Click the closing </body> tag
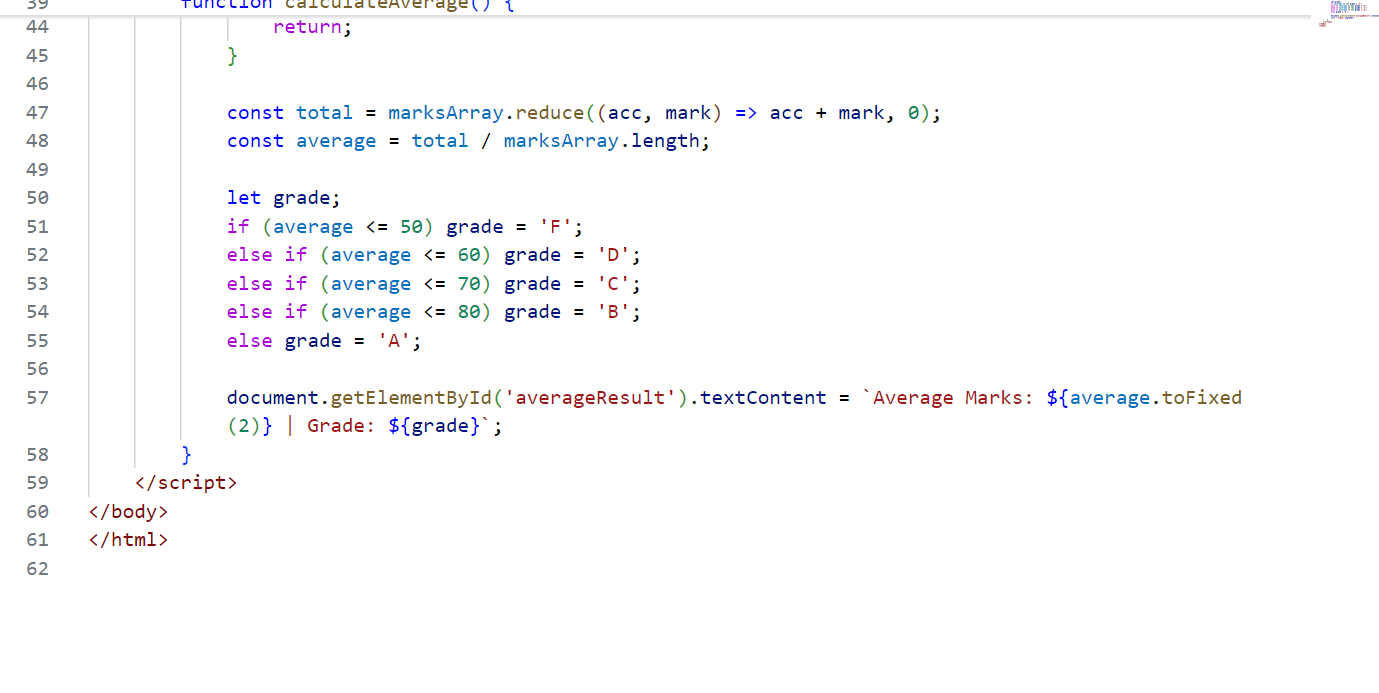The image size is (1379, 693). 129,512
